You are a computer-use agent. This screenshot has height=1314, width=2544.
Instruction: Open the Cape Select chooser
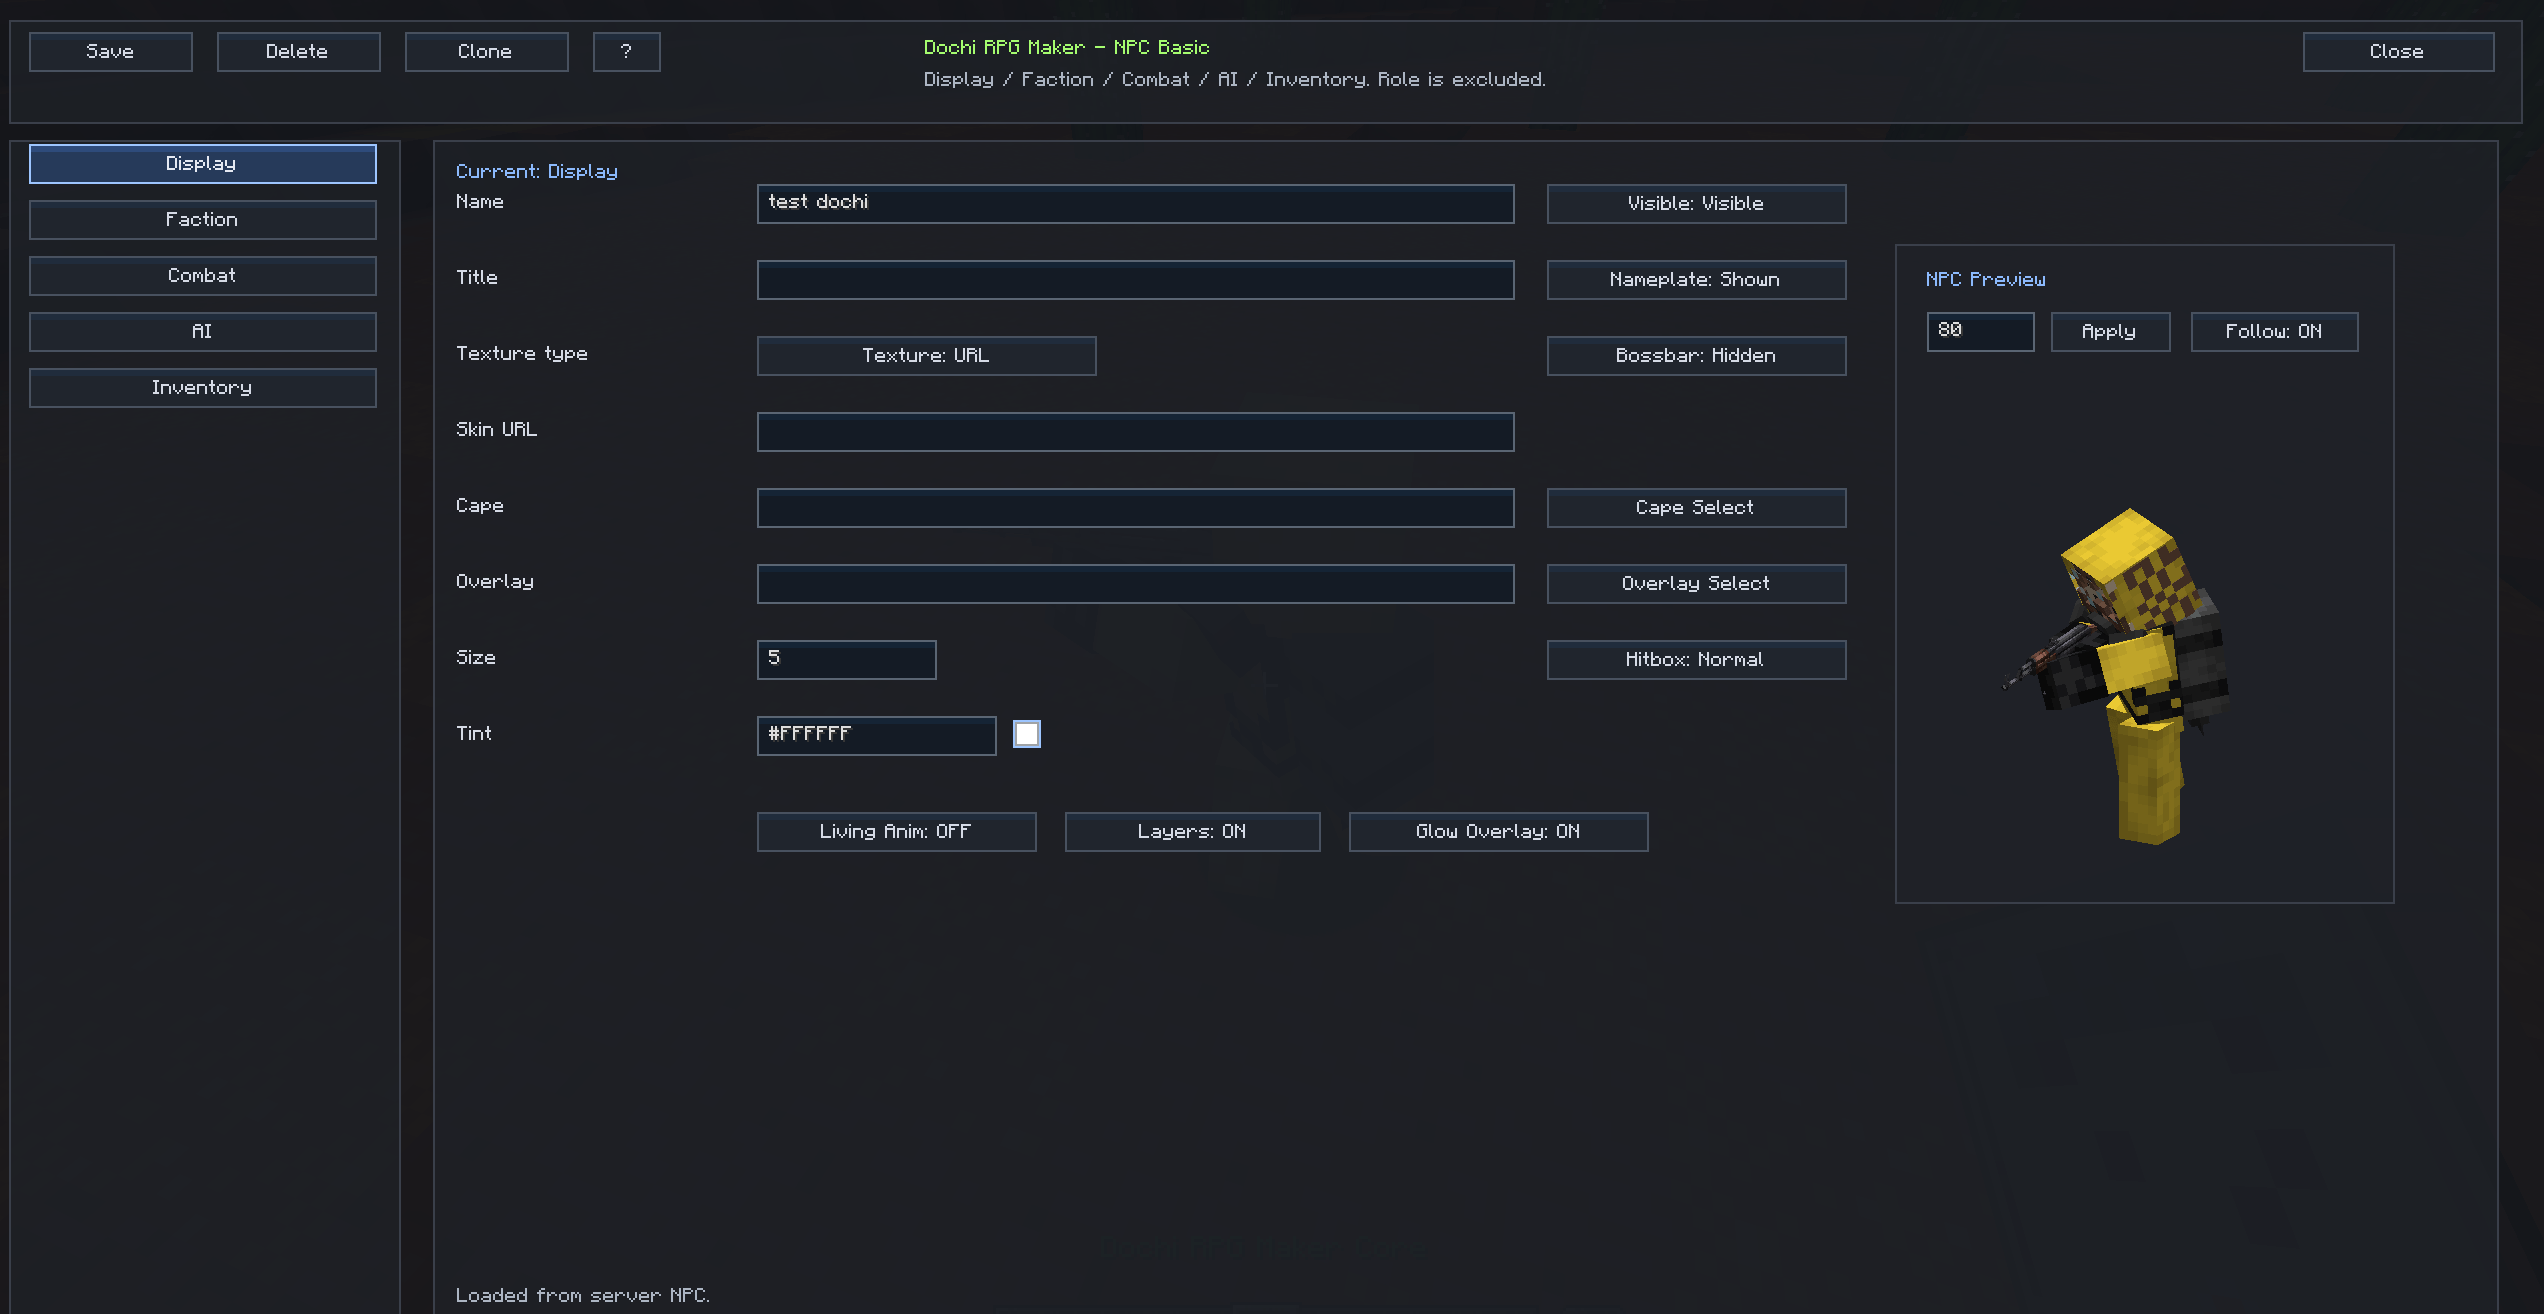pos(1696,508)
